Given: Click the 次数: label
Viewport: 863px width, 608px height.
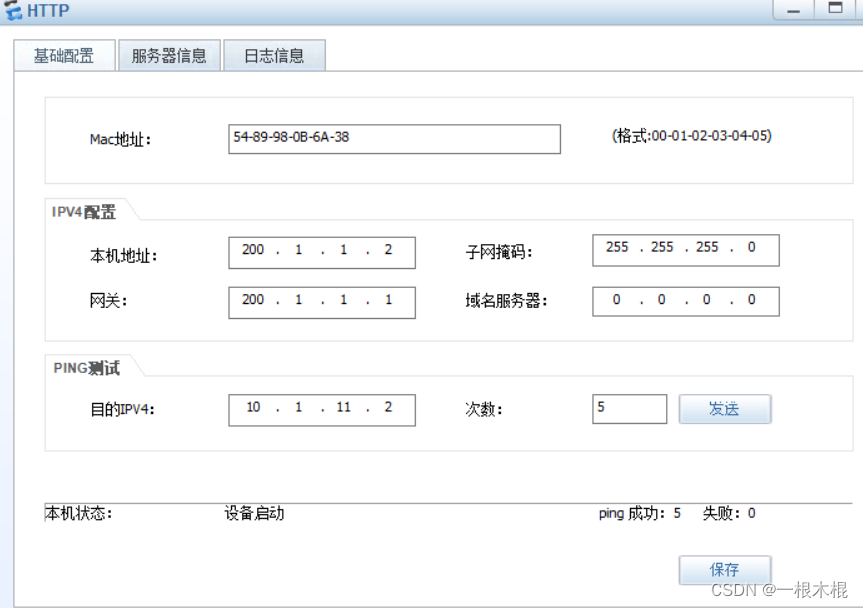Looking at the screenshot, I should (484, 409).
